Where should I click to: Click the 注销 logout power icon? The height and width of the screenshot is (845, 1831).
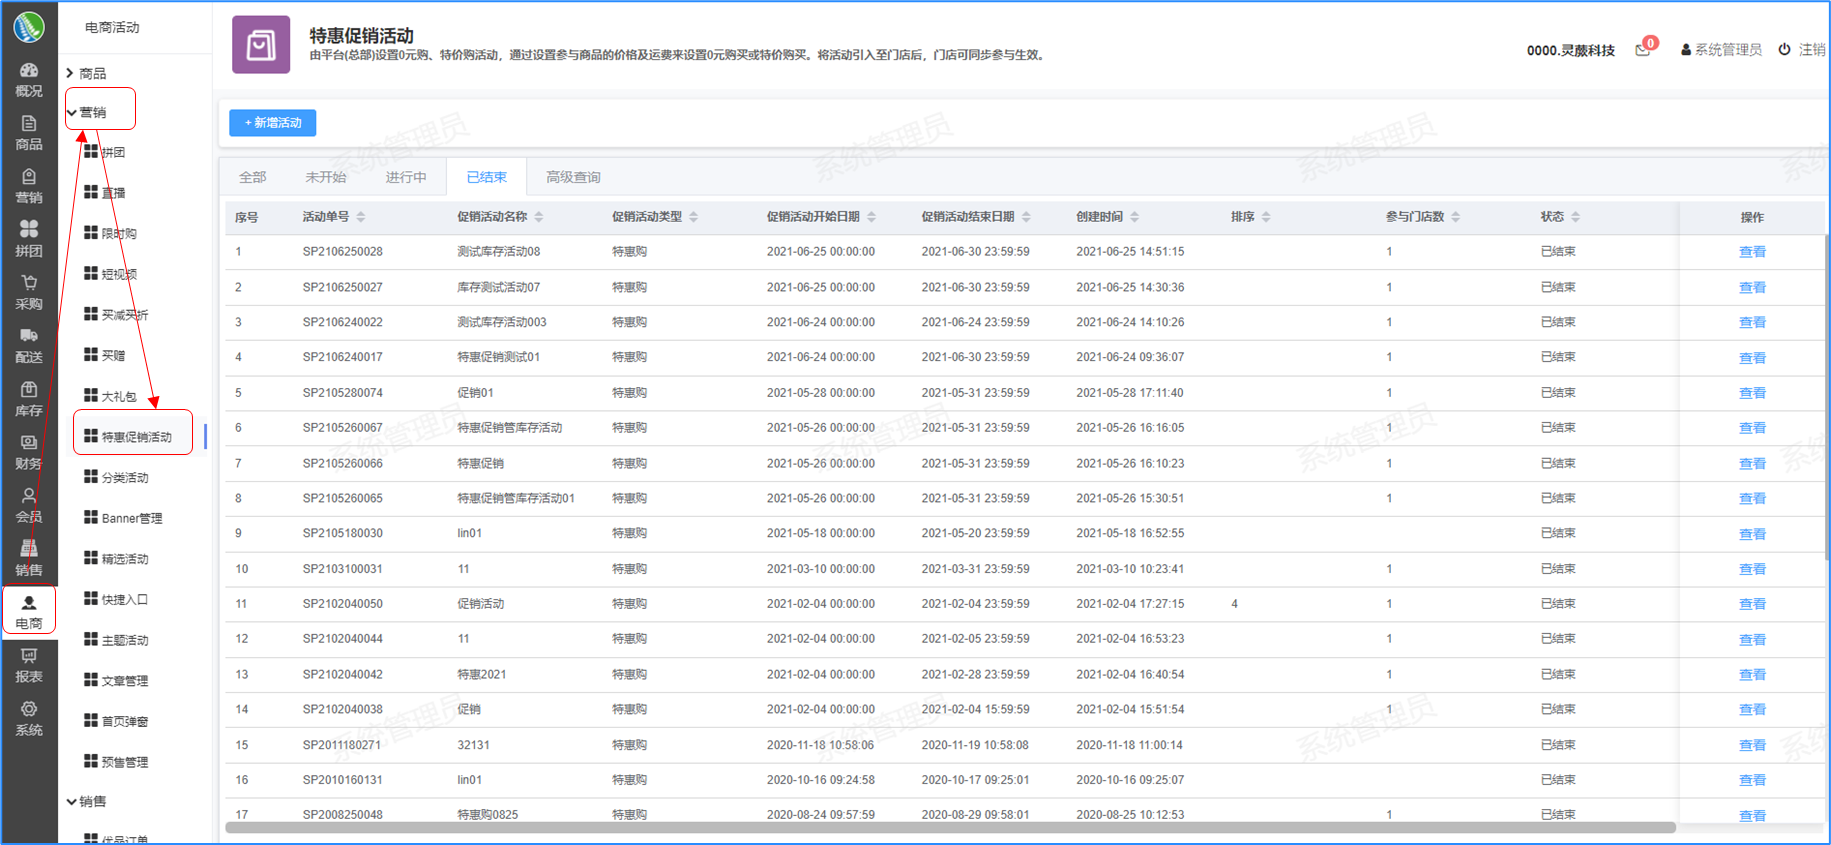tap(1784, 49)
